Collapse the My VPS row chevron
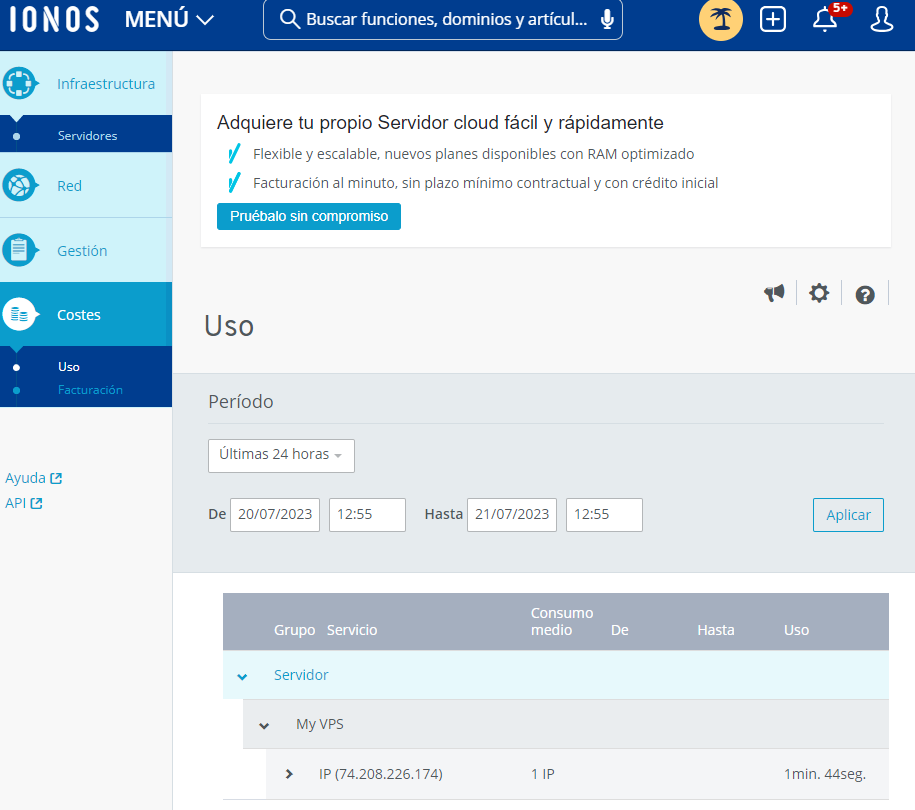 pos(264,725)
